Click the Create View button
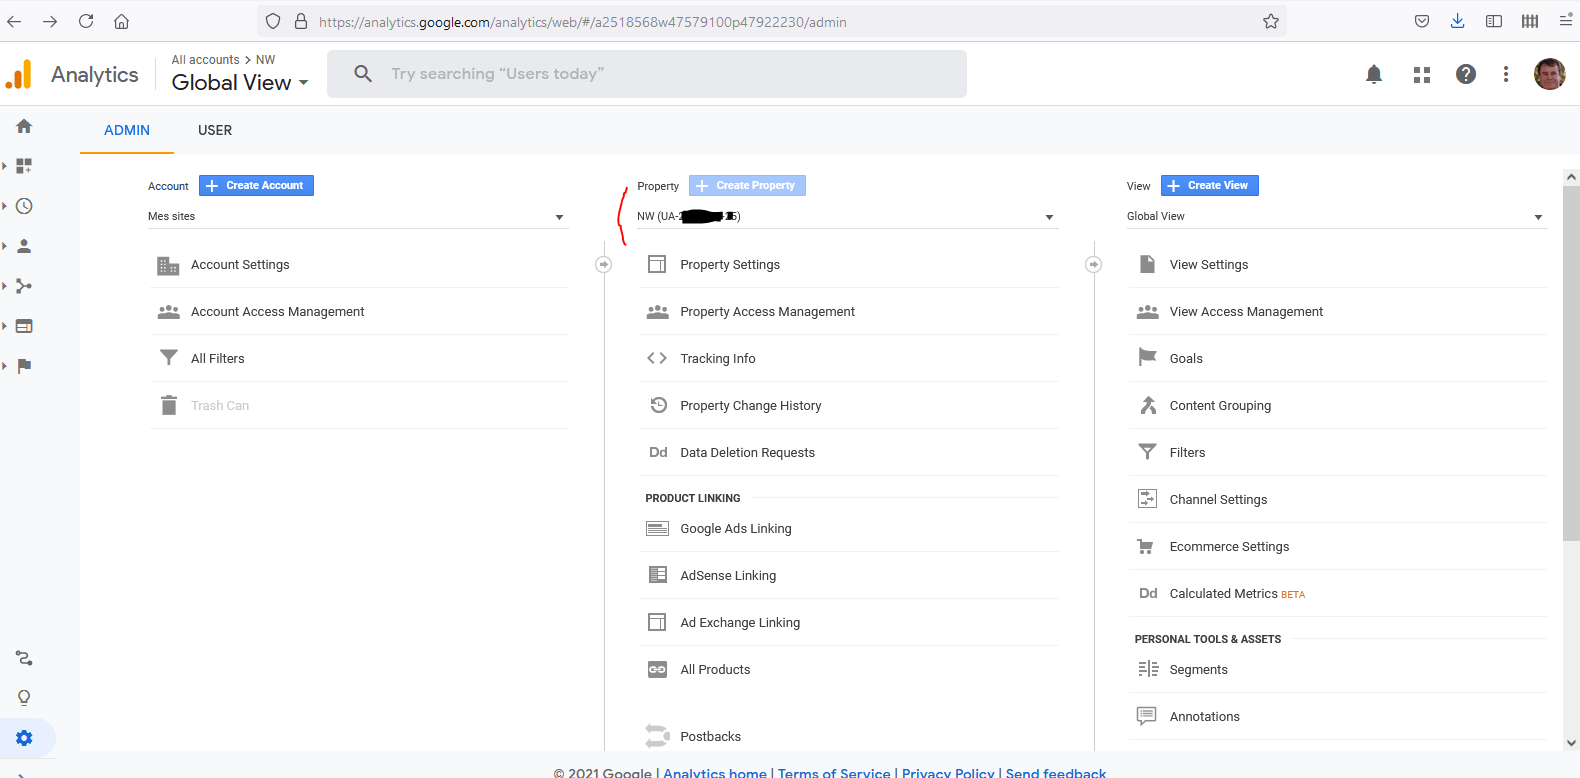This screenshot has height=778, width=1580. (x=1209, y=186)
